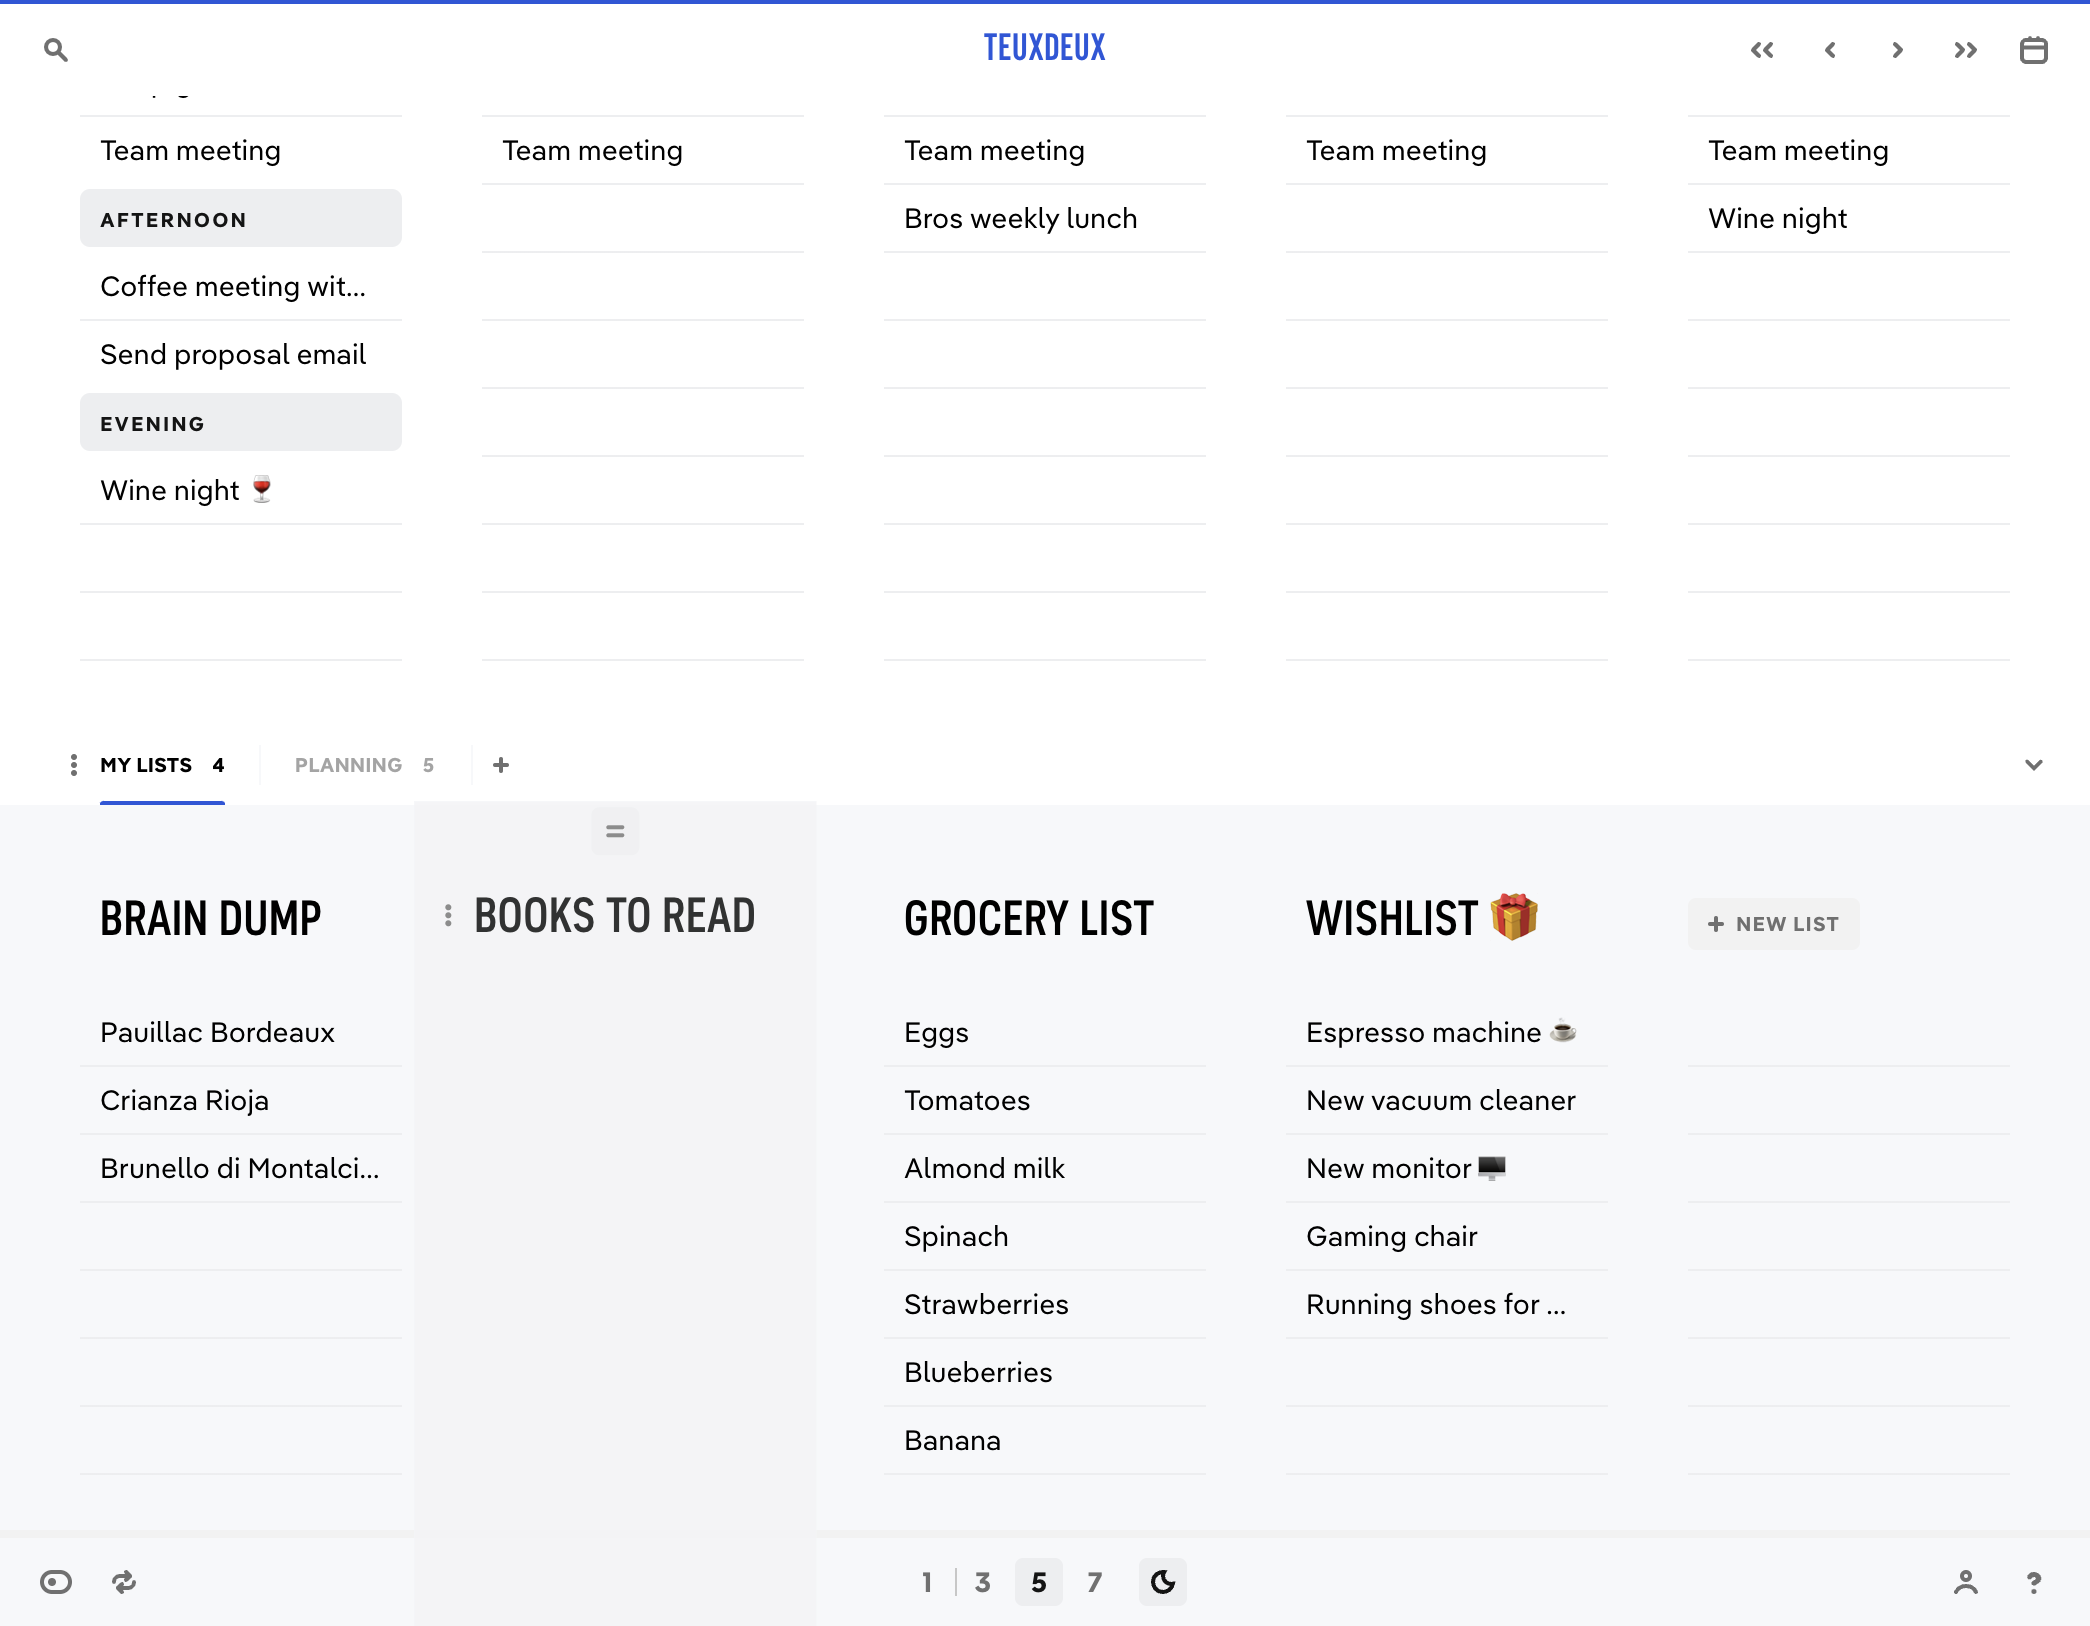Screen dimensions: 2090x1626
Task: Show one column view
Action: tap(927, 1582)
